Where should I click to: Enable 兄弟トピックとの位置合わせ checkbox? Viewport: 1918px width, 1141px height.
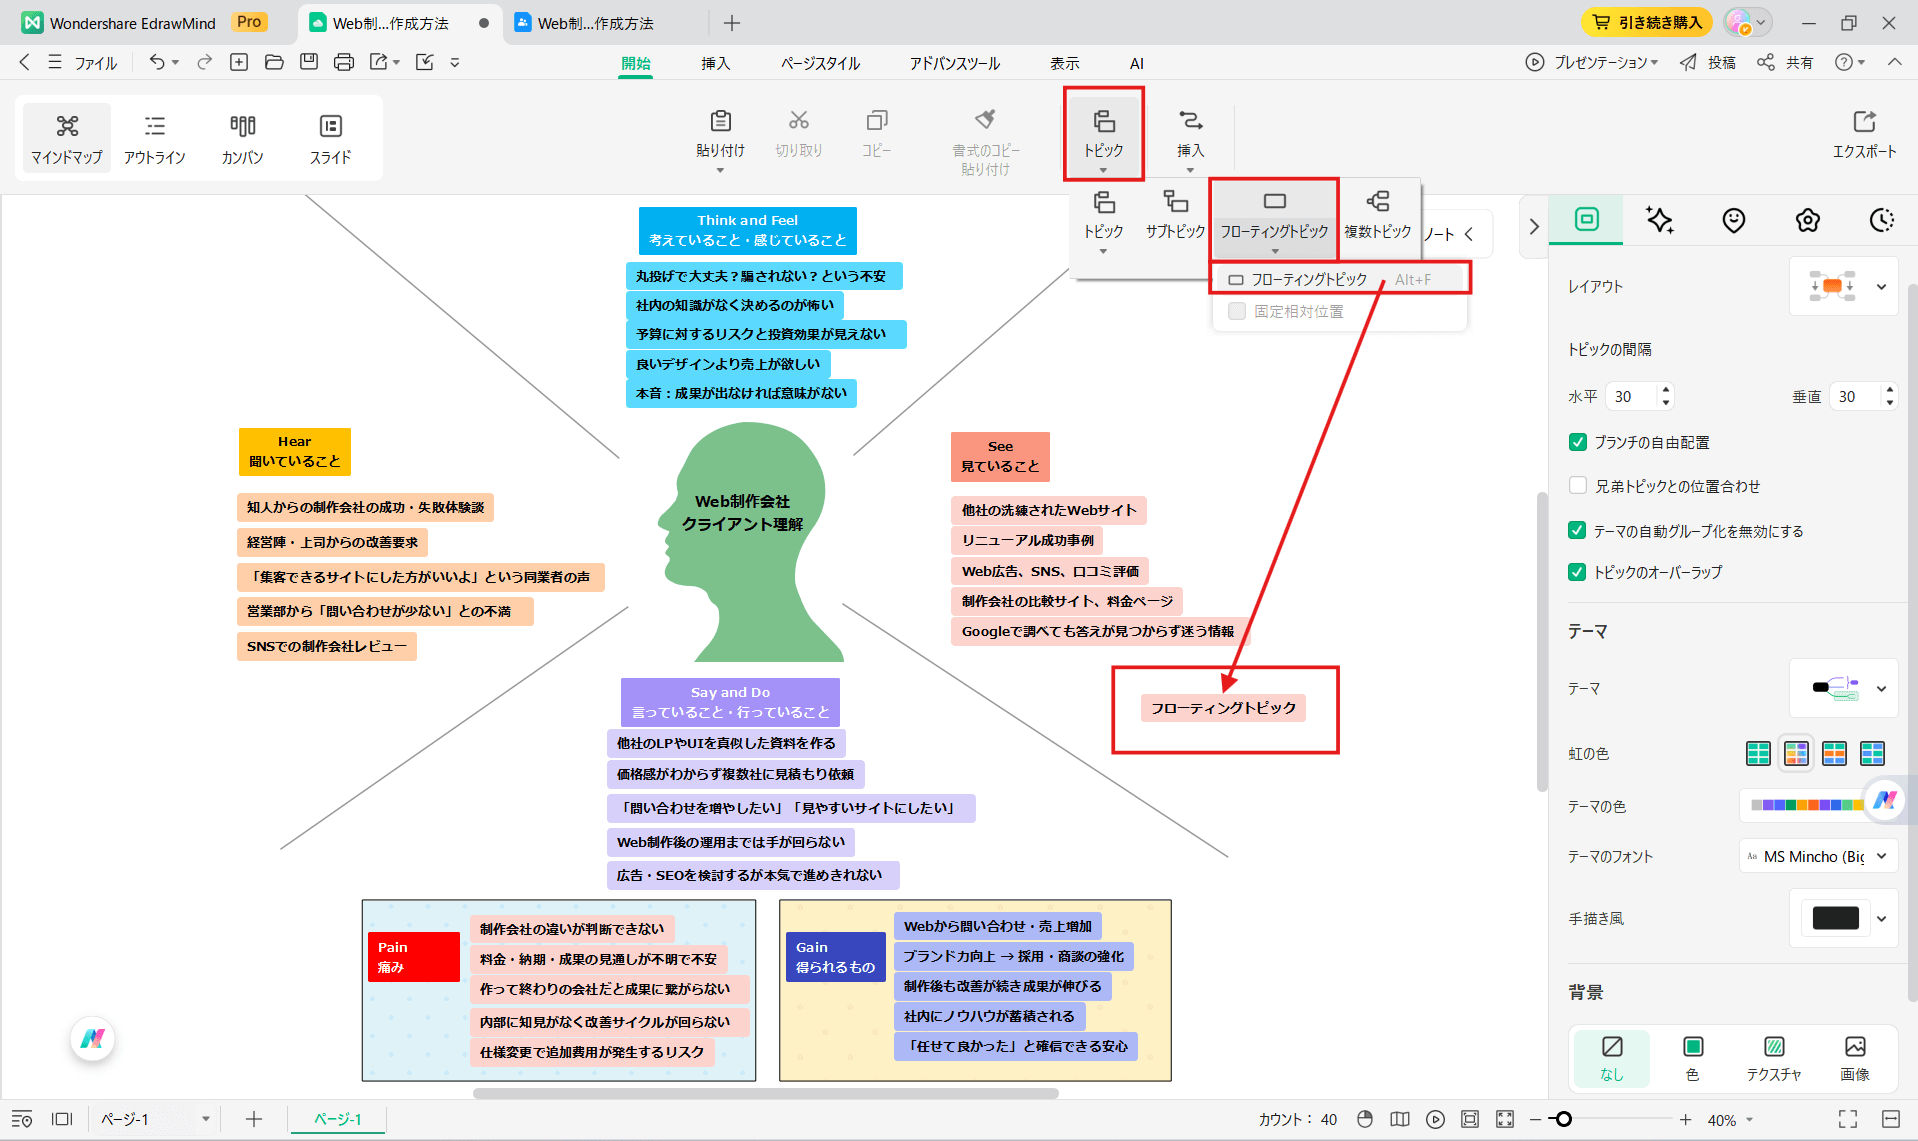click(1578, 485)
